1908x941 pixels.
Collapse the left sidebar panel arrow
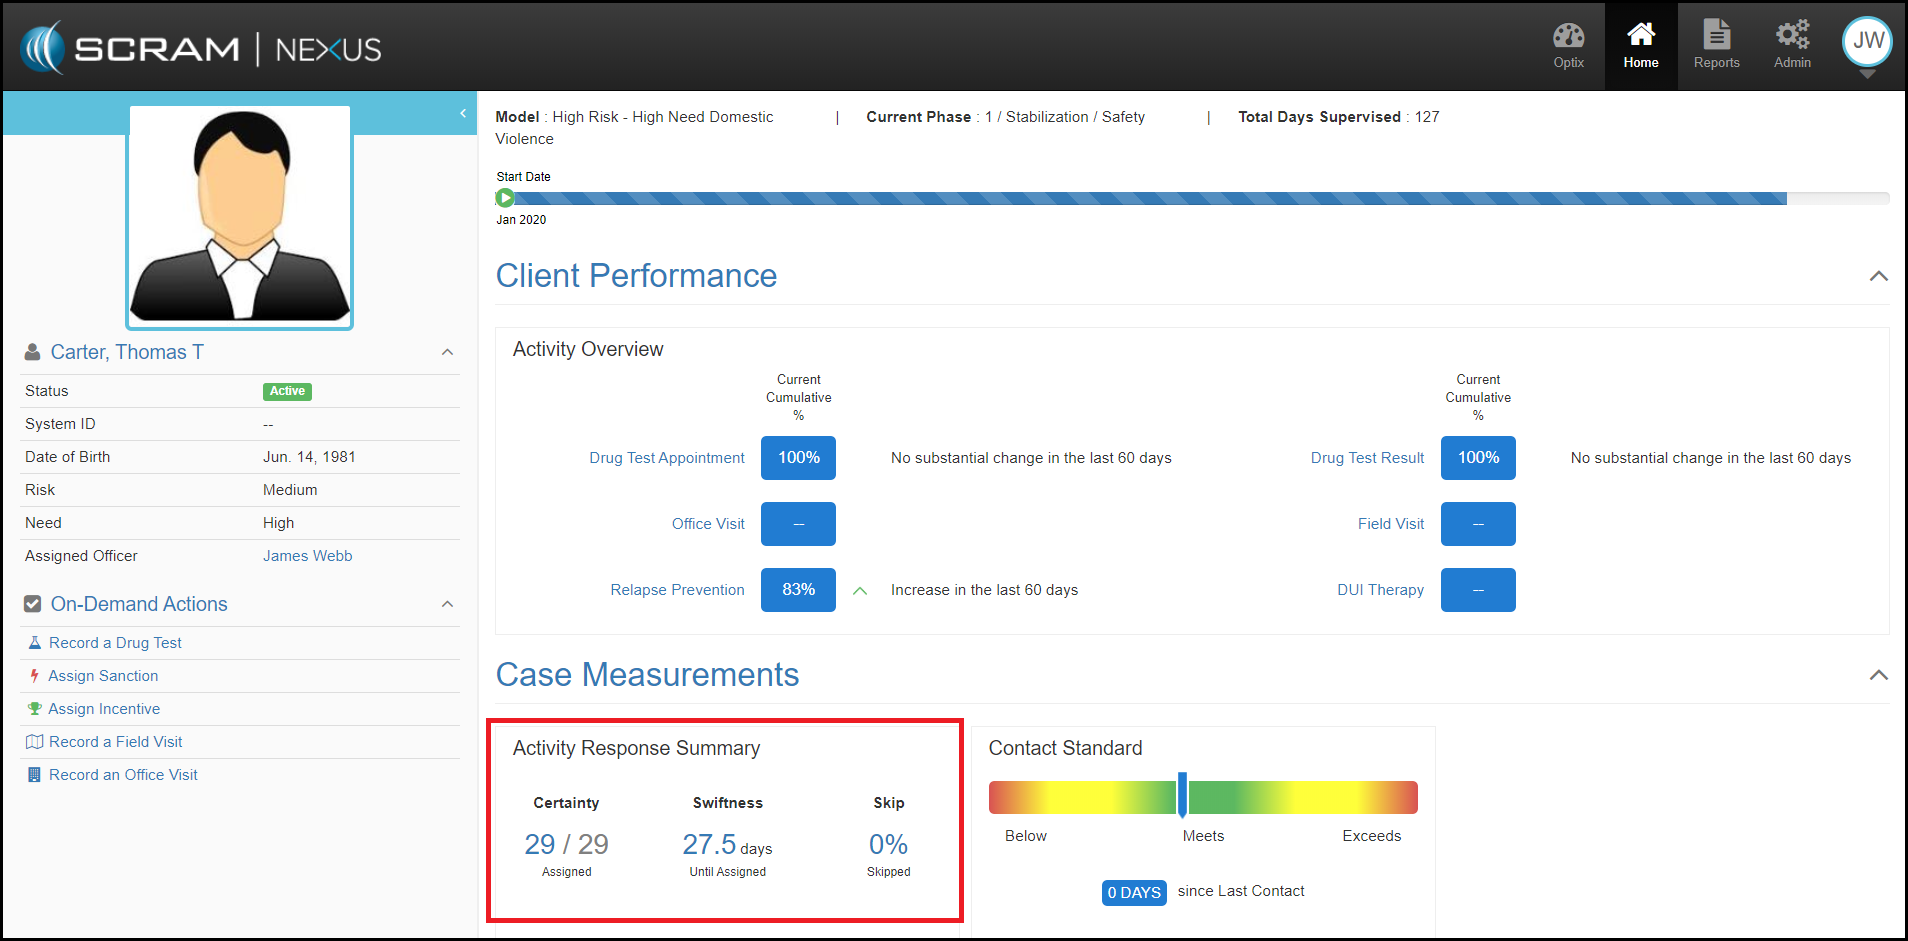[x=463, y=113]
